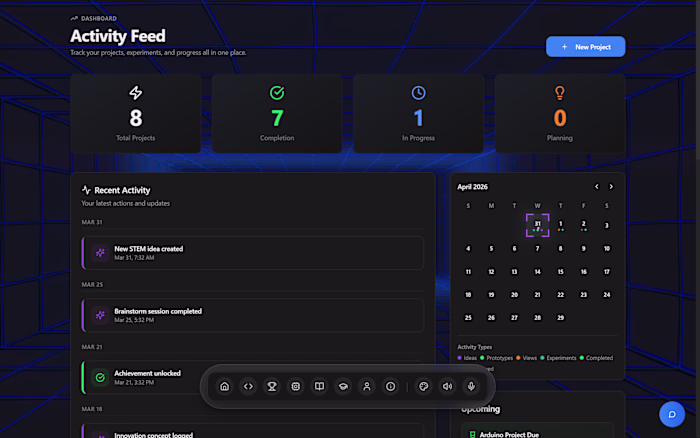This screenshot has width=700, height=438.
Task: Select day 15 in calendar
Action: click(561, 271)
